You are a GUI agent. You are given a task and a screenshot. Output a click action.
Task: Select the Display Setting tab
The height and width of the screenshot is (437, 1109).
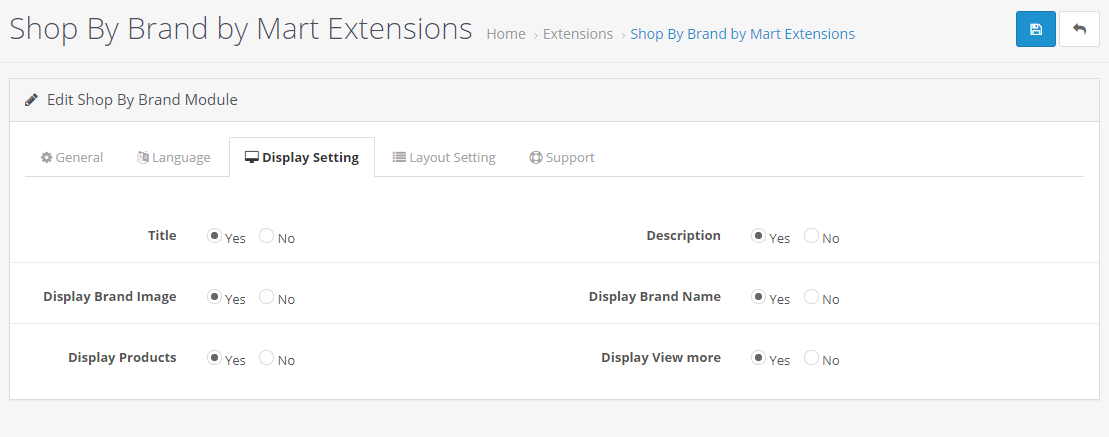pos(302,157)
